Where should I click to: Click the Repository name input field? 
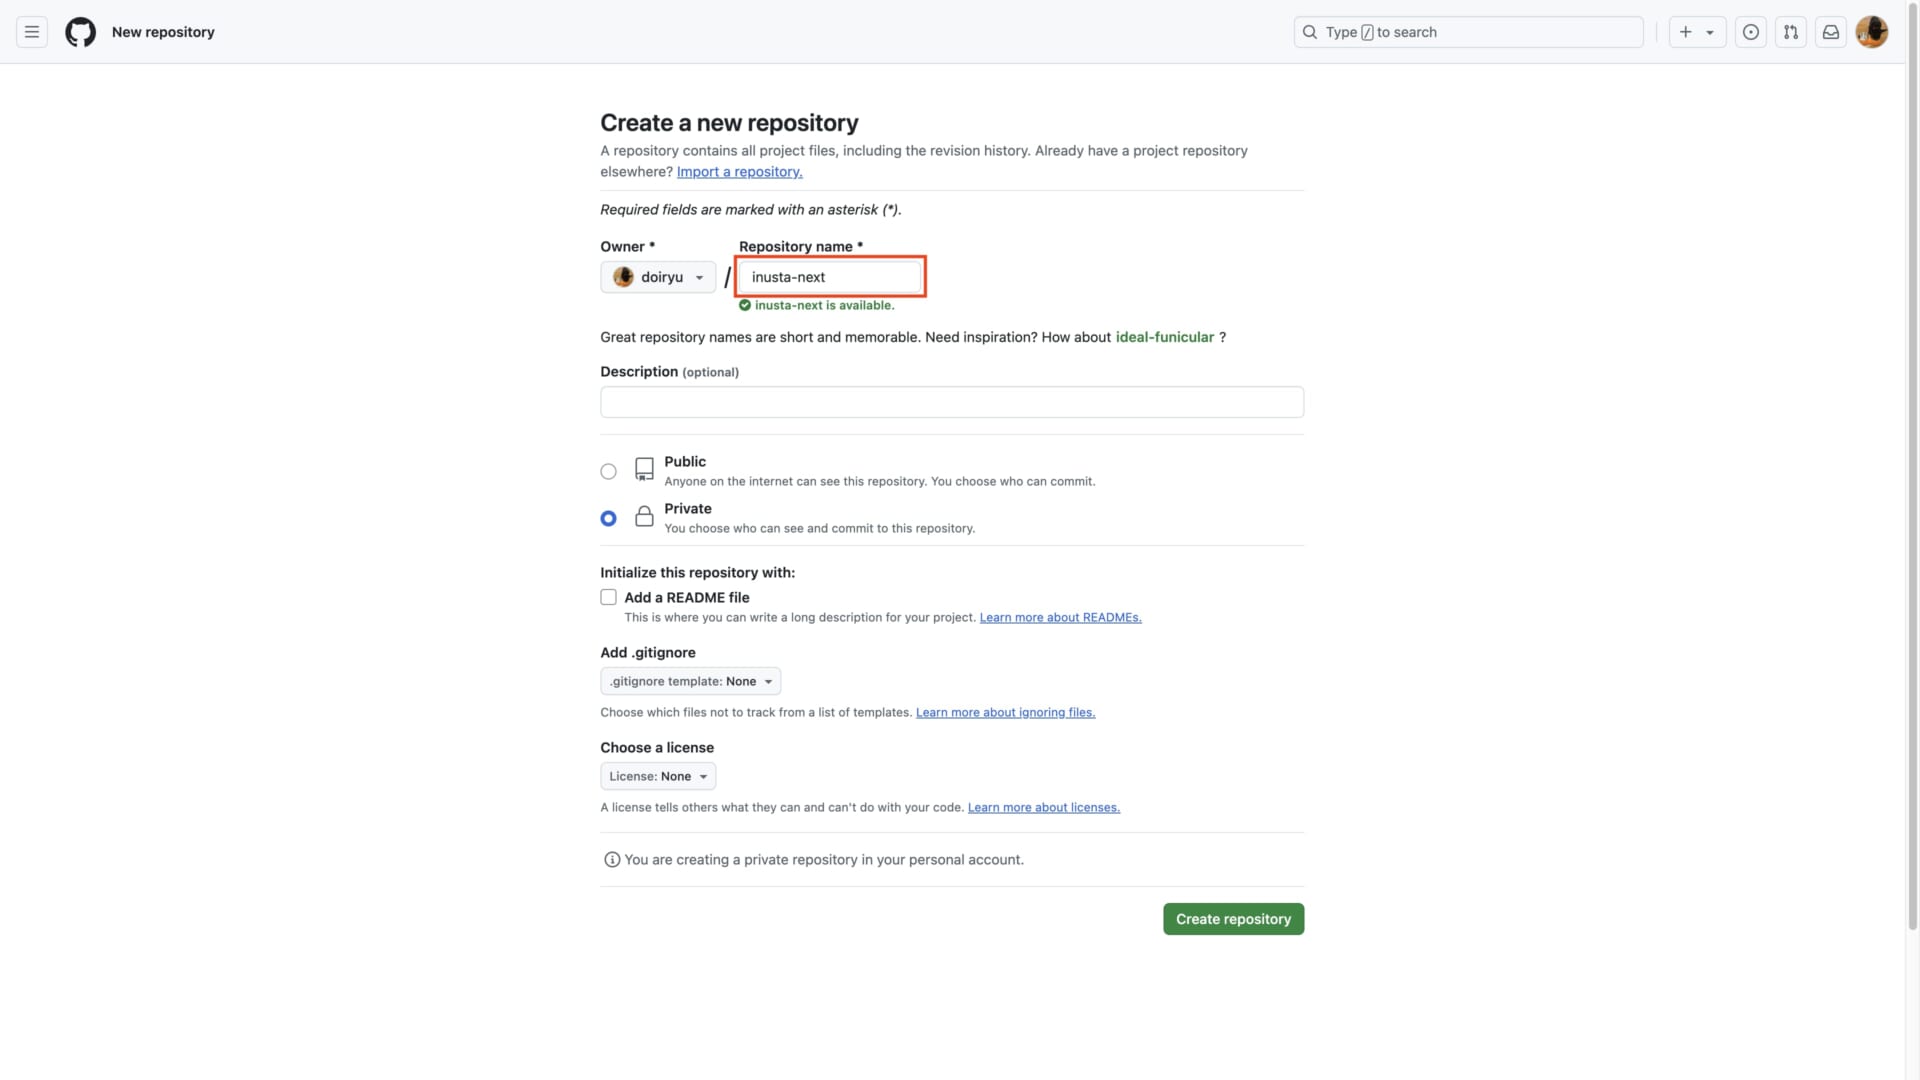click(x=831, y=277)
